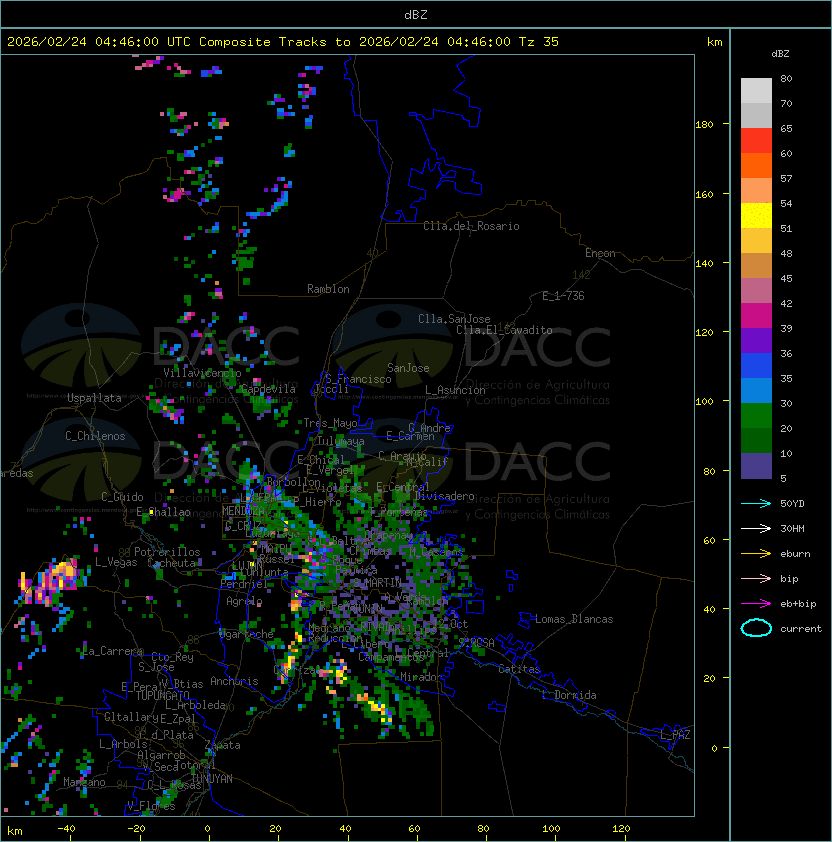This screenshot has width=832, height=842.
Task: Click the C_Guido map label
Action: (122, 497)
